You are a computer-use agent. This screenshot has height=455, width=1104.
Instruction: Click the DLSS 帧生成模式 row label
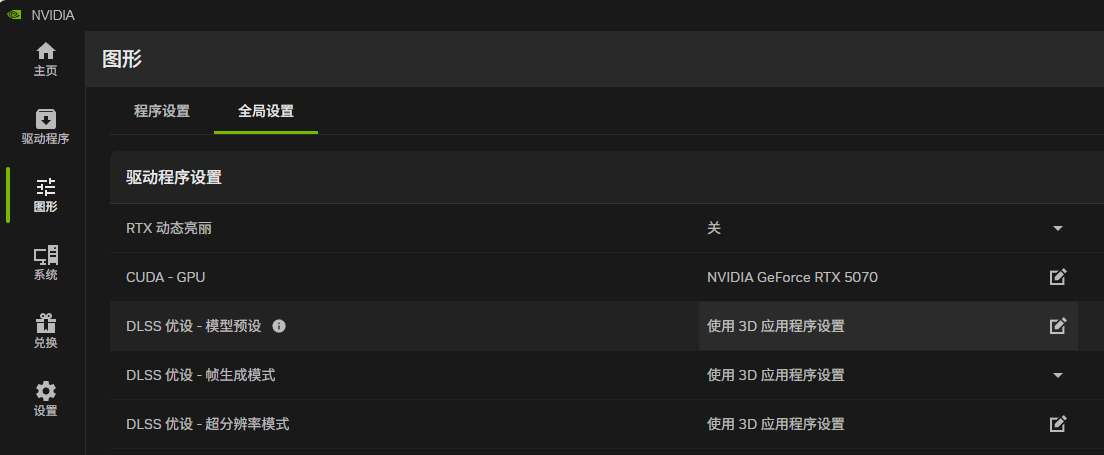[200, 375]
